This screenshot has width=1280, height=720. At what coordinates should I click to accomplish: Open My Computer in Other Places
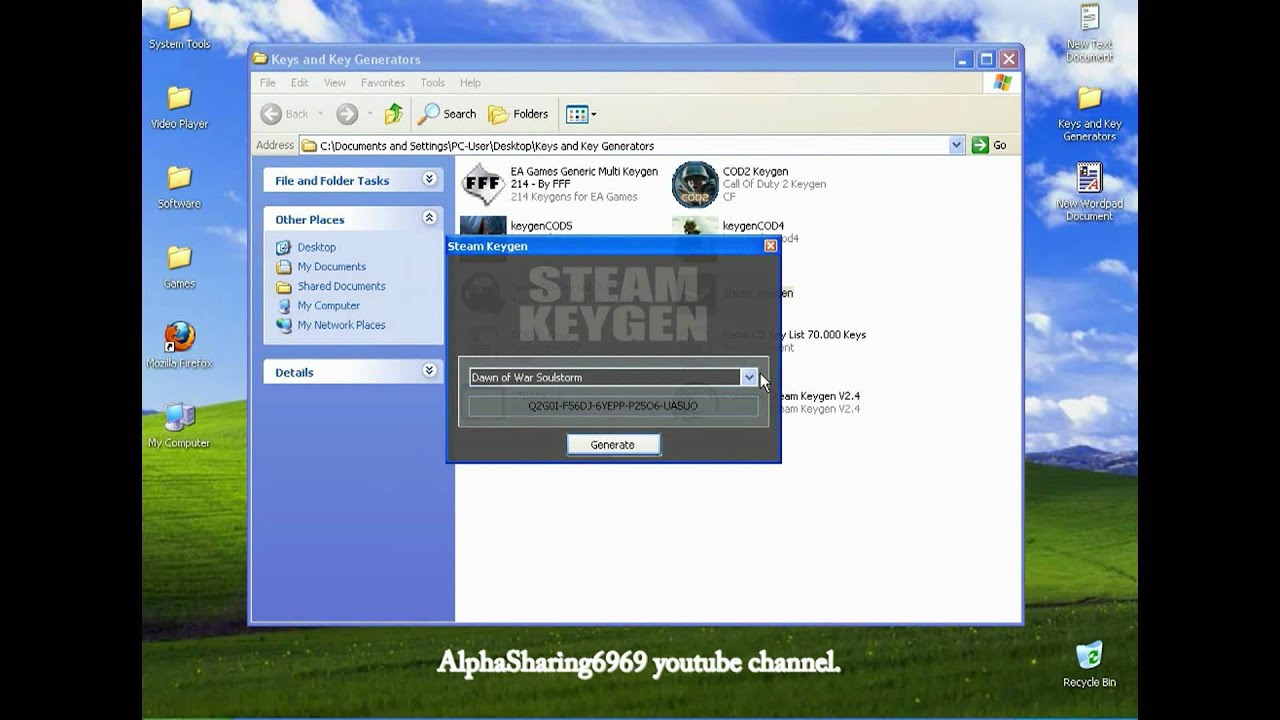coord(328,306)
